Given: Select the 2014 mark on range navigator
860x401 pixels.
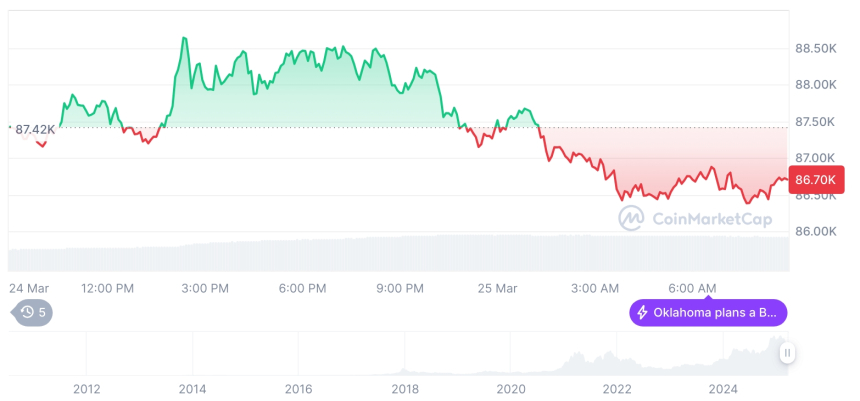Looking at the screenshot, I should pos(192,389).
